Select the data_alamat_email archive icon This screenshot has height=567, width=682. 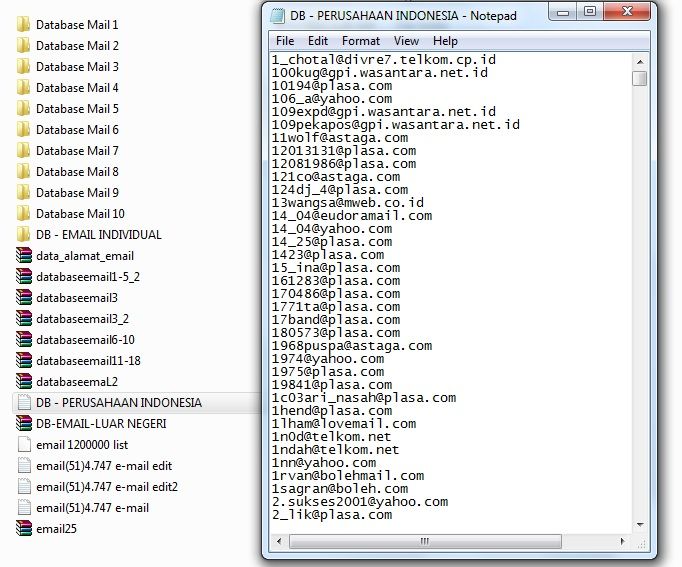(x=24, y=256)
